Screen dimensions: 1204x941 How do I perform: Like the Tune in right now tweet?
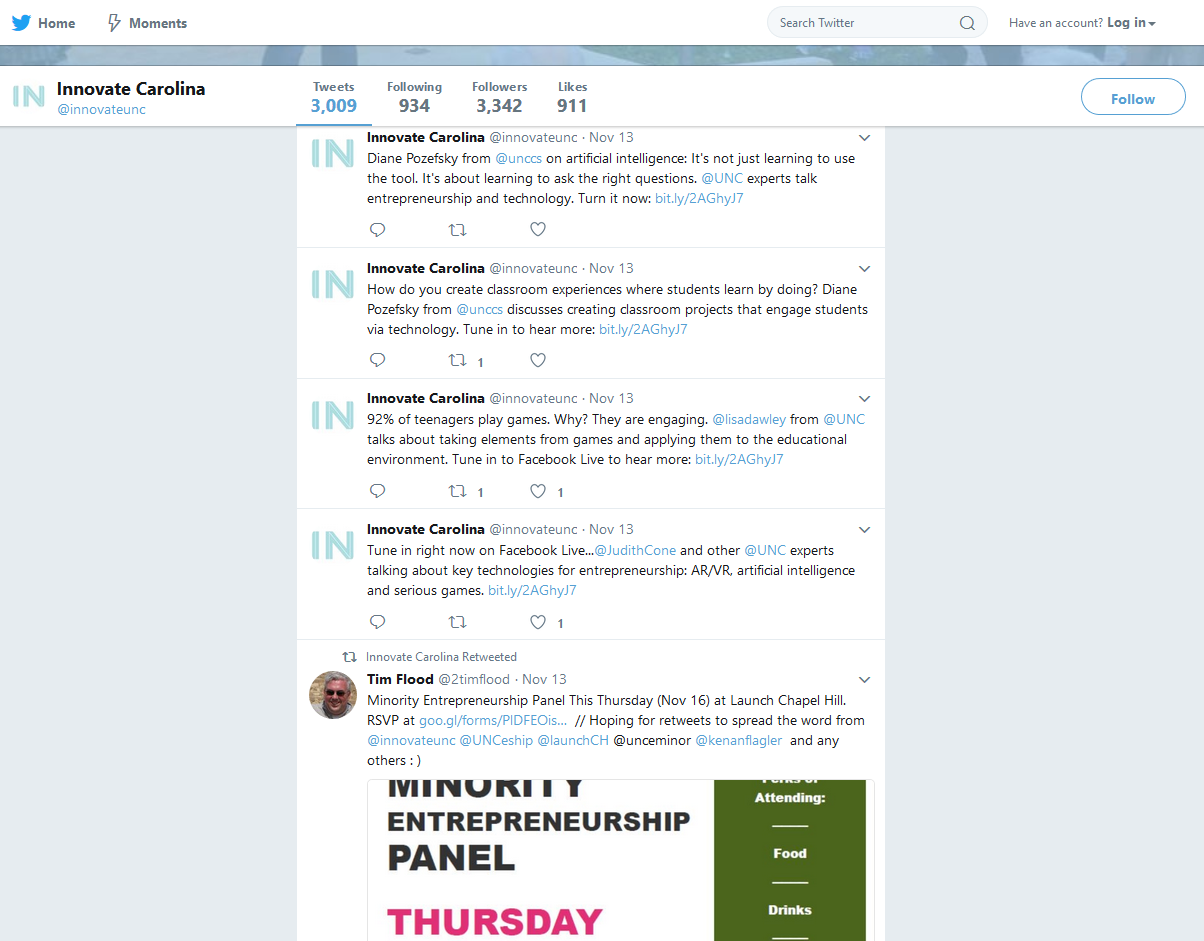(x=538, y=622)
